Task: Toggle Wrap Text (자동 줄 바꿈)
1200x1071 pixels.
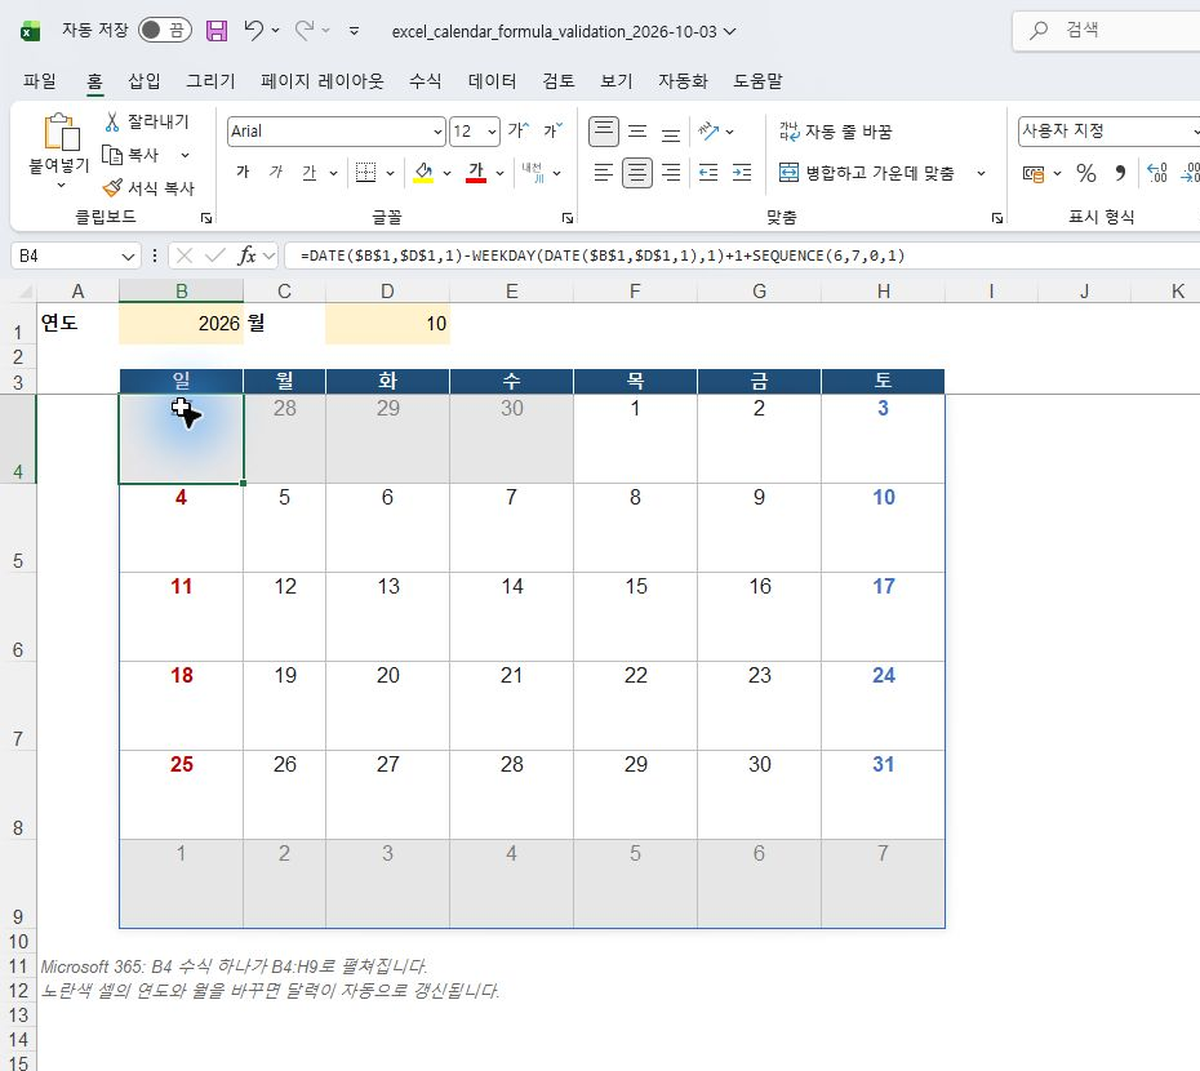Action: (x=836, y=131)
